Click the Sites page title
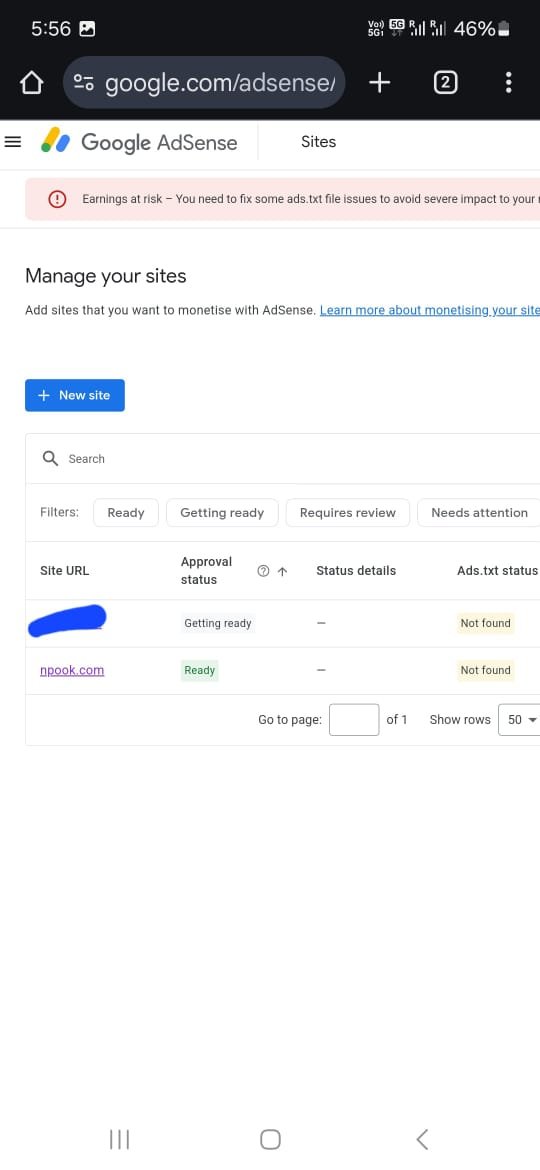The image size is (540, 1170). [318, 142]
